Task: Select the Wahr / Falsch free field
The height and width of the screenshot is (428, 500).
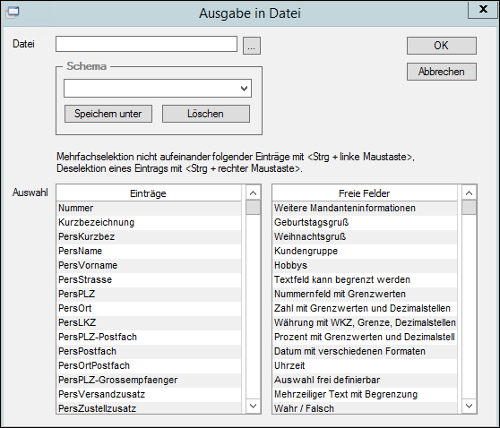Action: click(365, 408)
